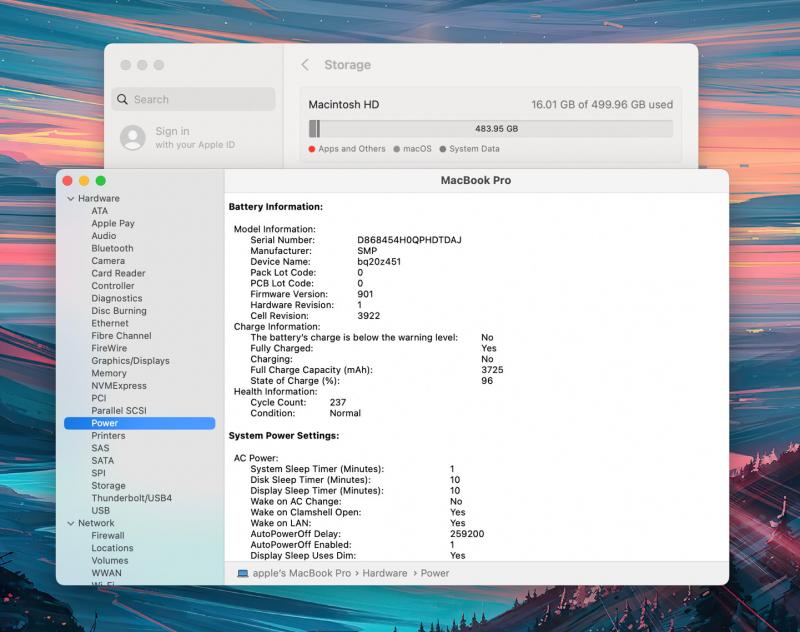Viewport: 800px width, 632px height.
Task: Click the Apple ID avatar icon
Action: [x=133, y=138]
